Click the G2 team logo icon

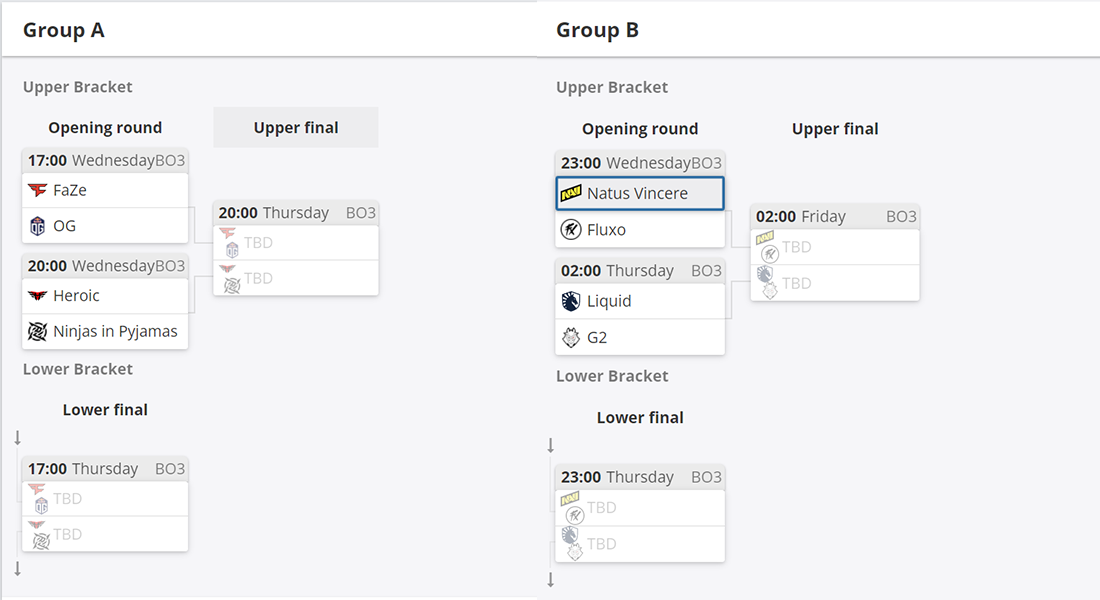pyautogui.click(x=571, y=338)
